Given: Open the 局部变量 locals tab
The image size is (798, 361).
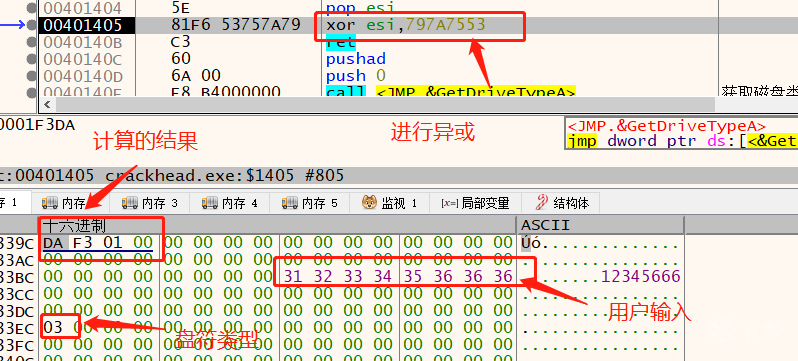Looking at the screenshot, I should pos(475,203).
